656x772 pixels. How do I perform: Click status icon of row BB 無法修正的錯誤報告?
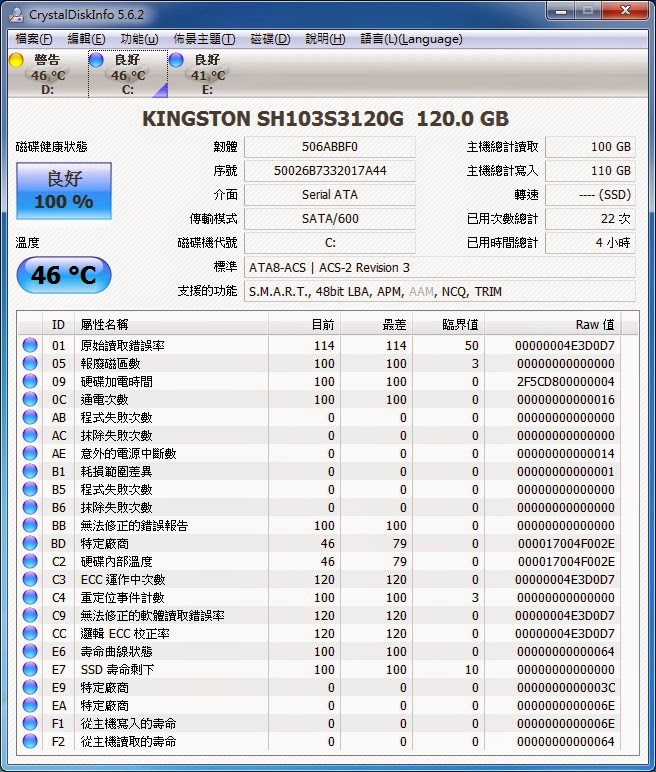[30, 525]
